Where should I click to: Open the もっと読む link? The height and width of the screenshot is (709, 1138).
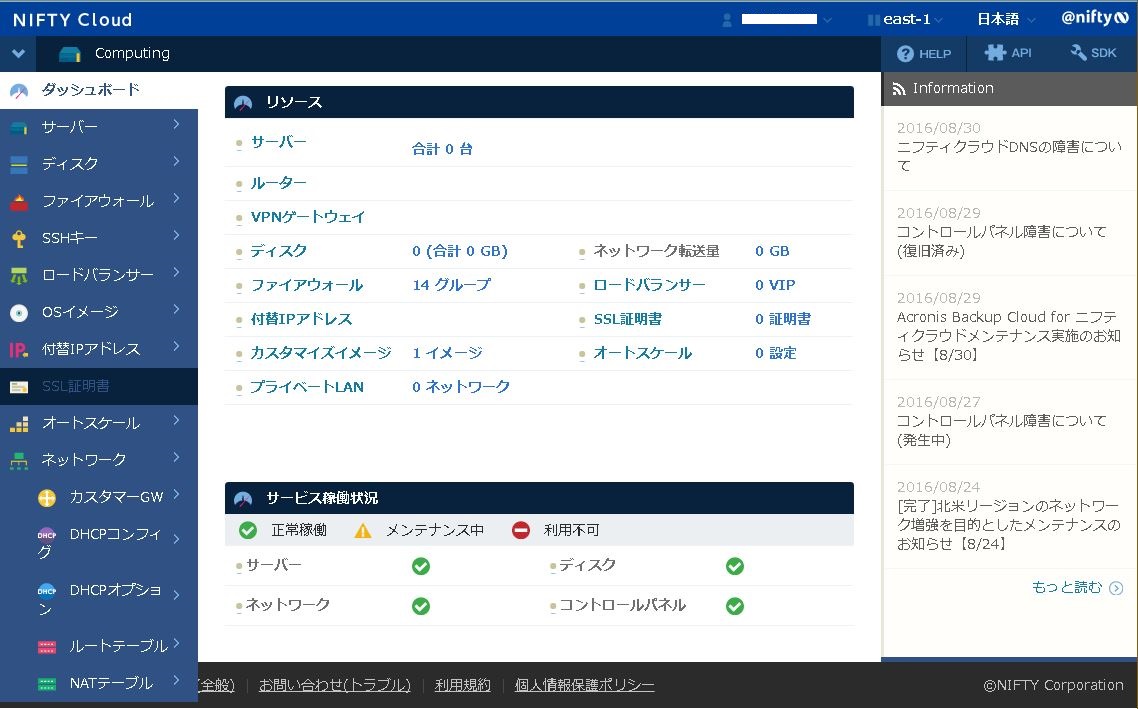1066,588
